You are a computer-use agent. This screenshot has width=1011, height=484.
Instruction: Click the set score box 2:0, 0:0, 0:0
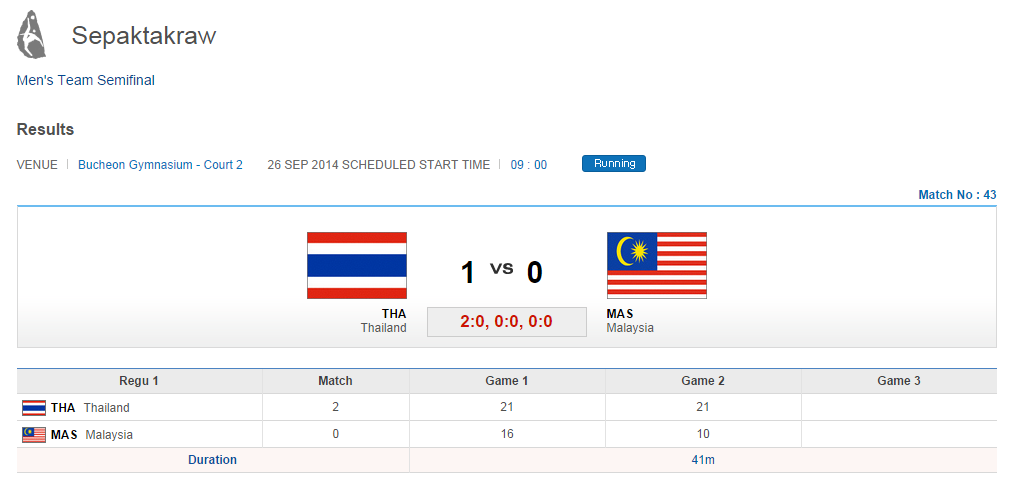point(506,322)
